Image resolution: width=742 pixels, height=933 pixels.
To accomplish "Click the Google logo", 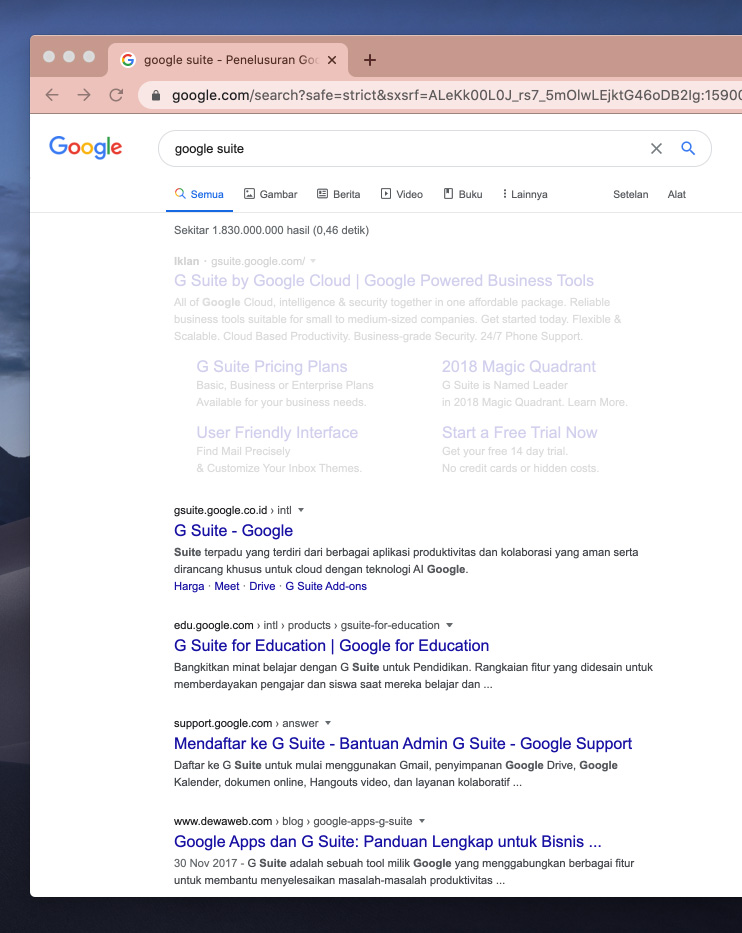I will (x=86, y=147).
